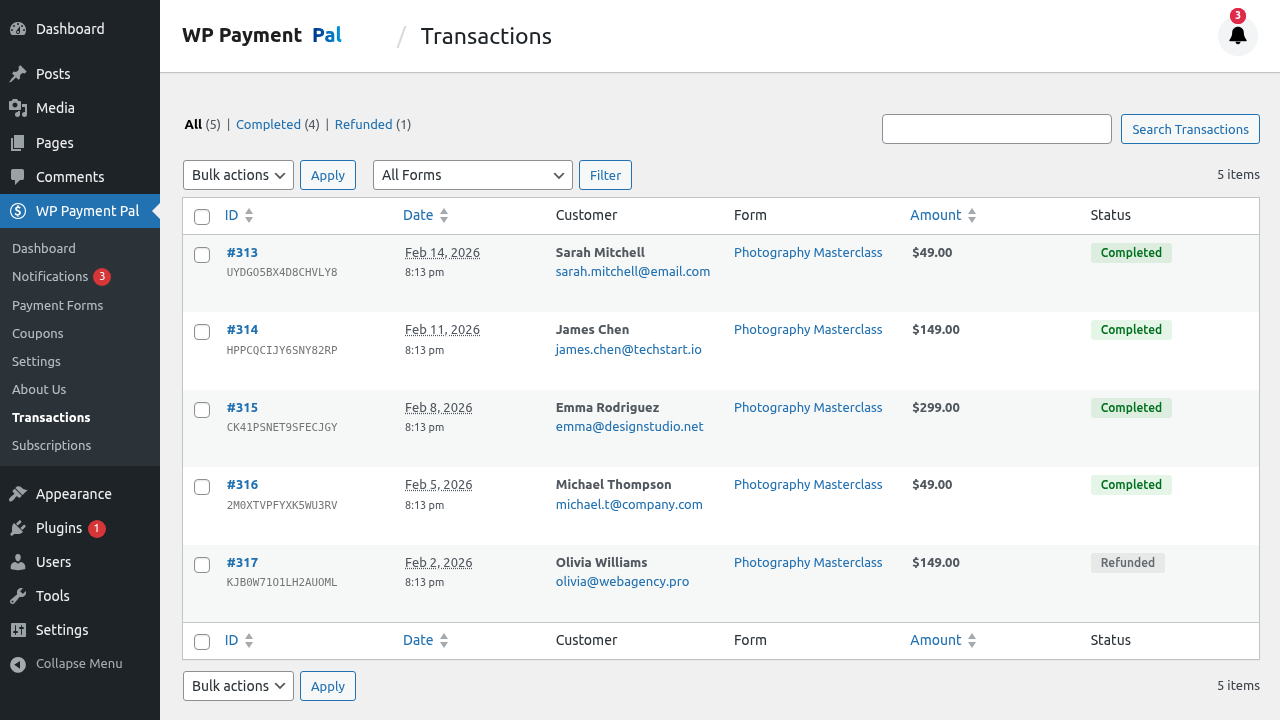Tick the checkbox for transaction #313
The image size is (1280, 720).
(202, 254)
